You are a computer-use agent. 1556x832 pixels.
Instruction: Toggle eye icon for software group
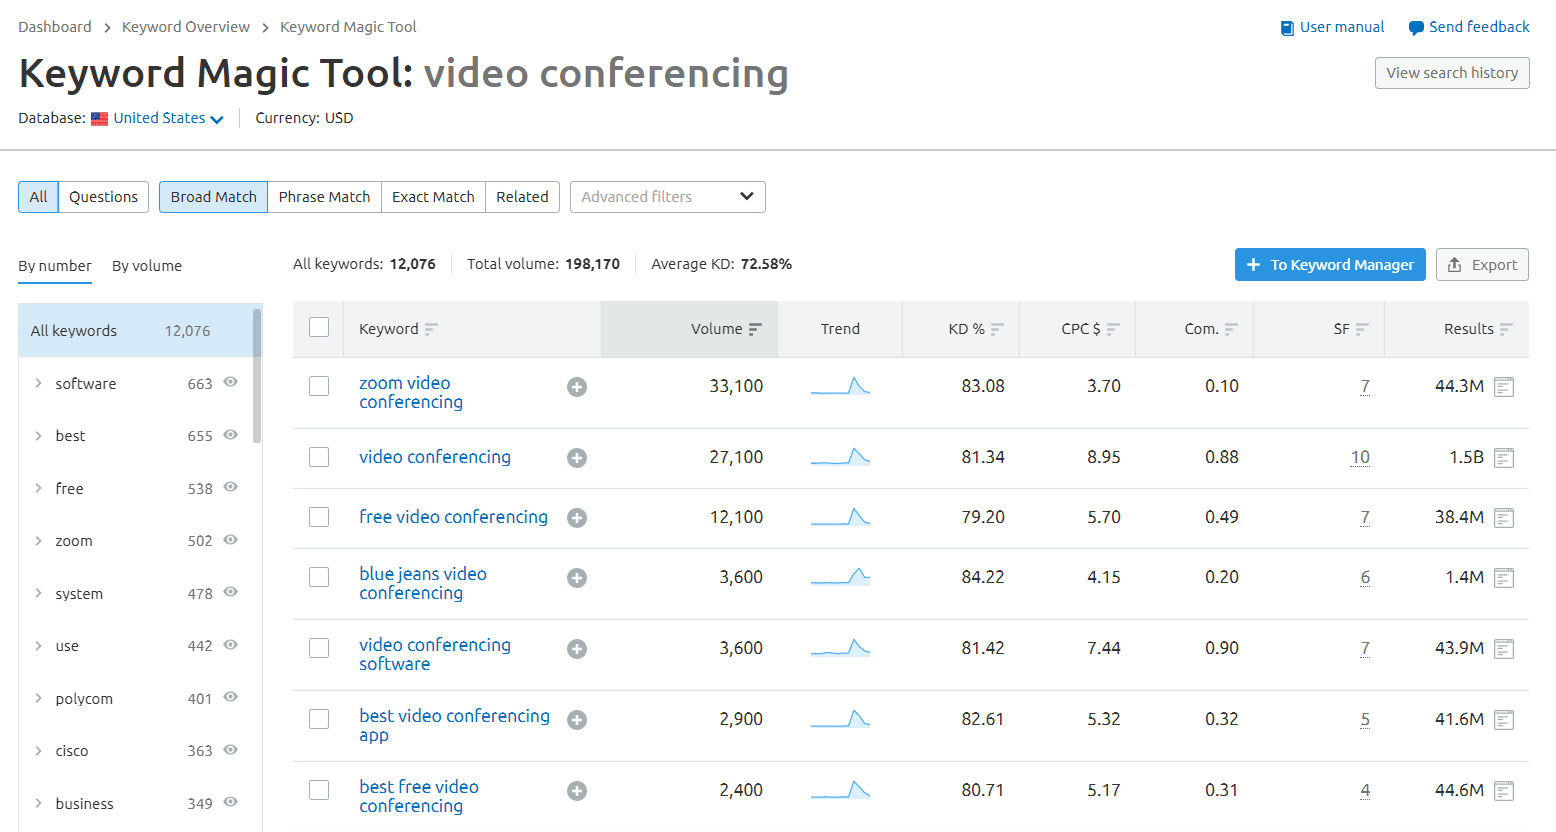click(x=230, y=382)
